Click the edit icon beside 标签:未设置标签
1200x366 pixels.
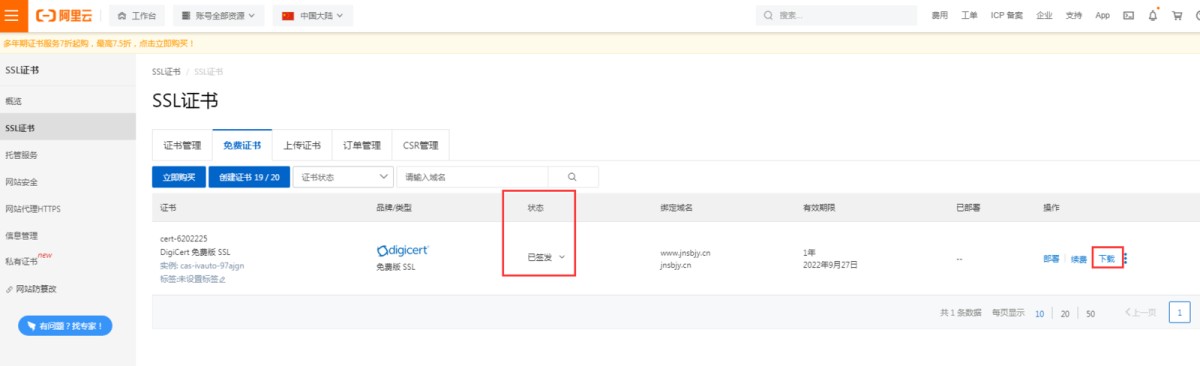click(223, 279)
